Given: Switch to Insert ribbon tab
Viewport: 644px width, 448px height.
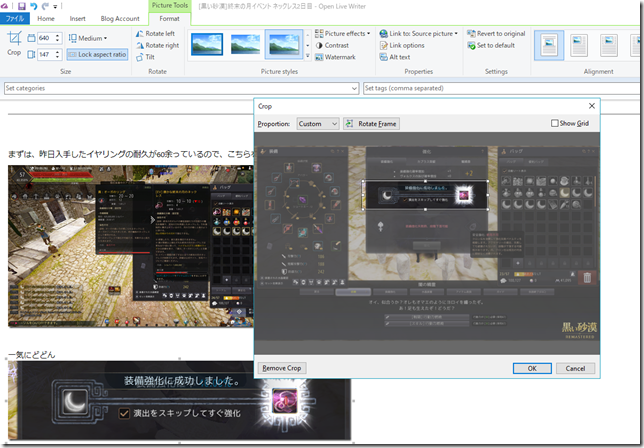Looking at the screenshot, I should [77, 18].
